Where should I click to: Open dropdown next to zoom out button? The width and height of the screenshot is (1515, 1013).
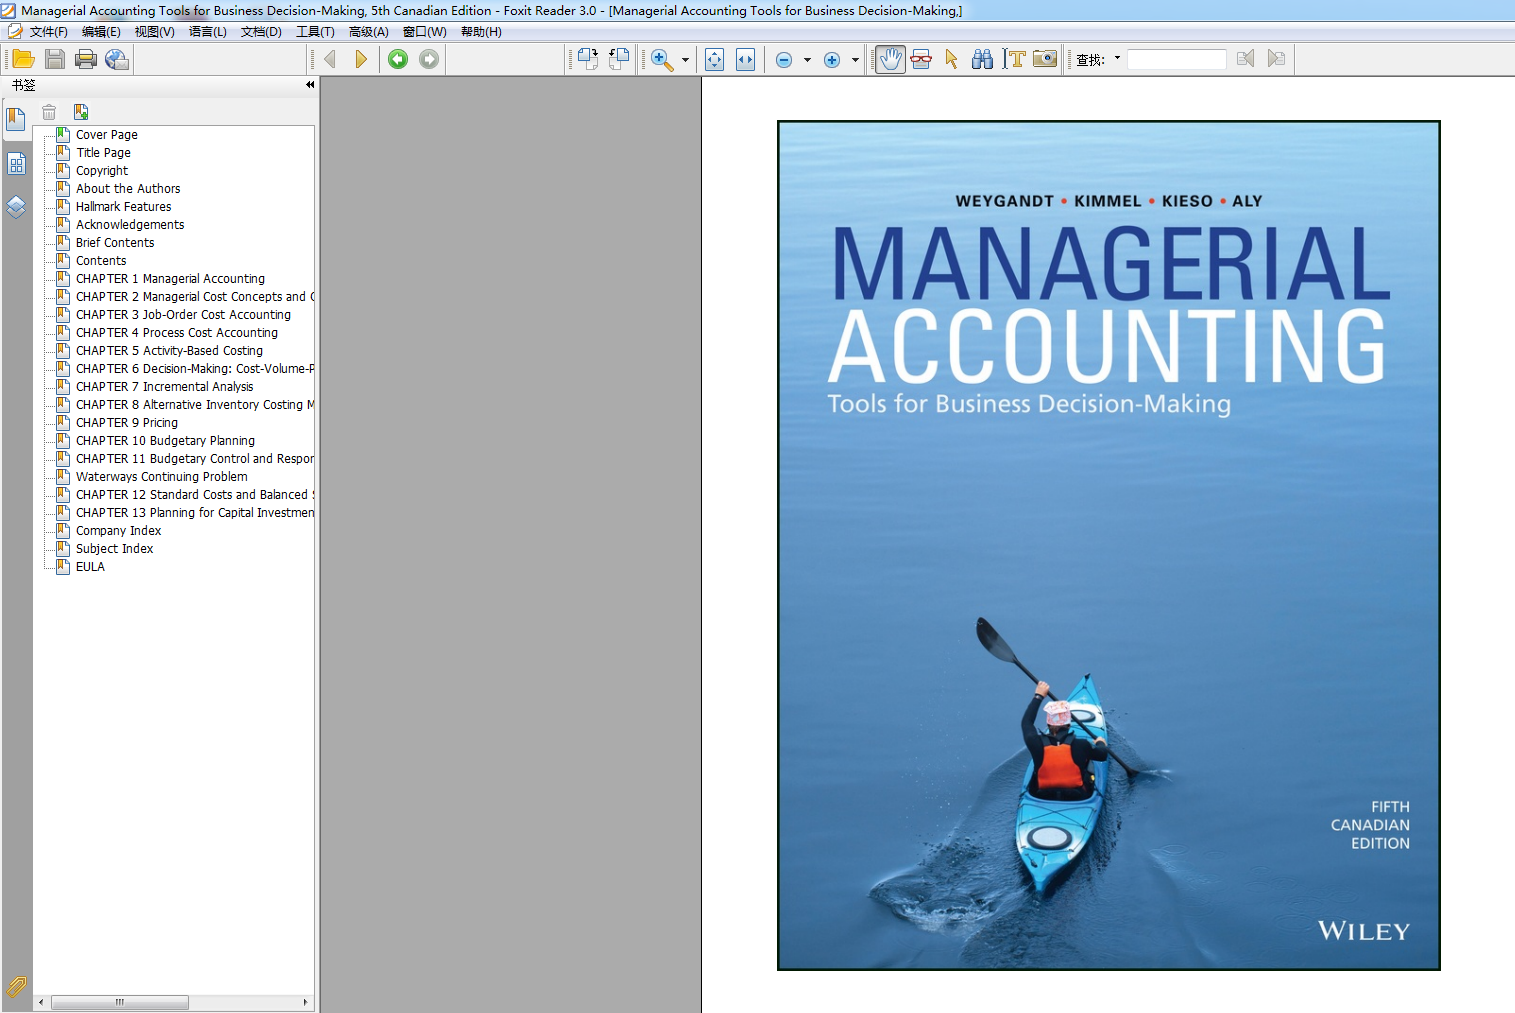click(807, 60)
